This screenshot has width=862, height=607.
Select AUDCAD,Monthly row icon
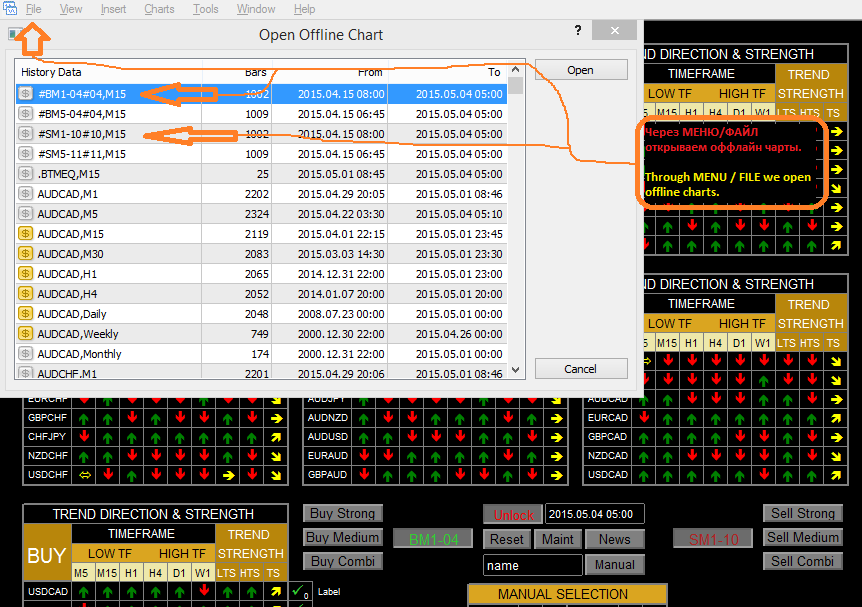25,354
